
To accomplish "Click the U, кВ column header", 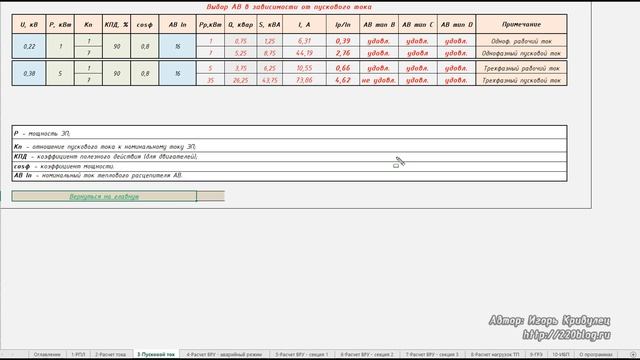I will tap(29, 24).
